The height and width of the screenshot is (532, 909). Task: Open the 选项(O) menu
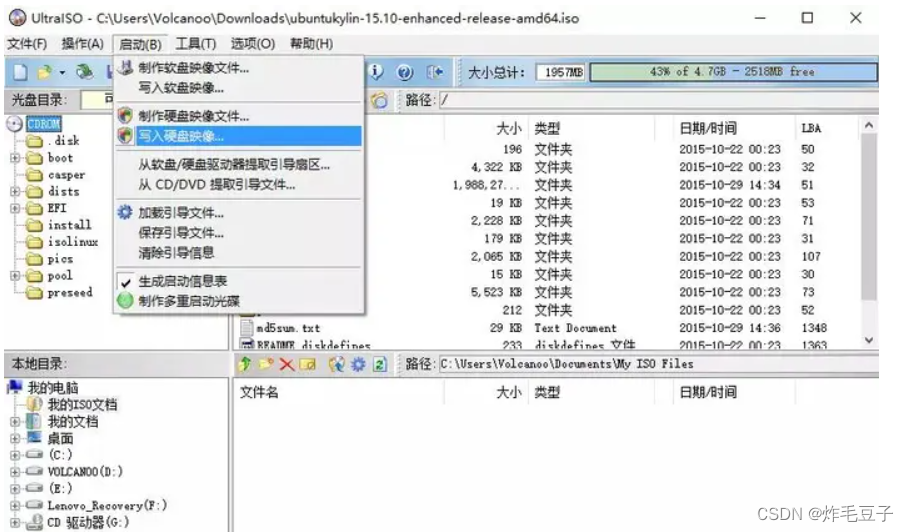pos(252,44)
